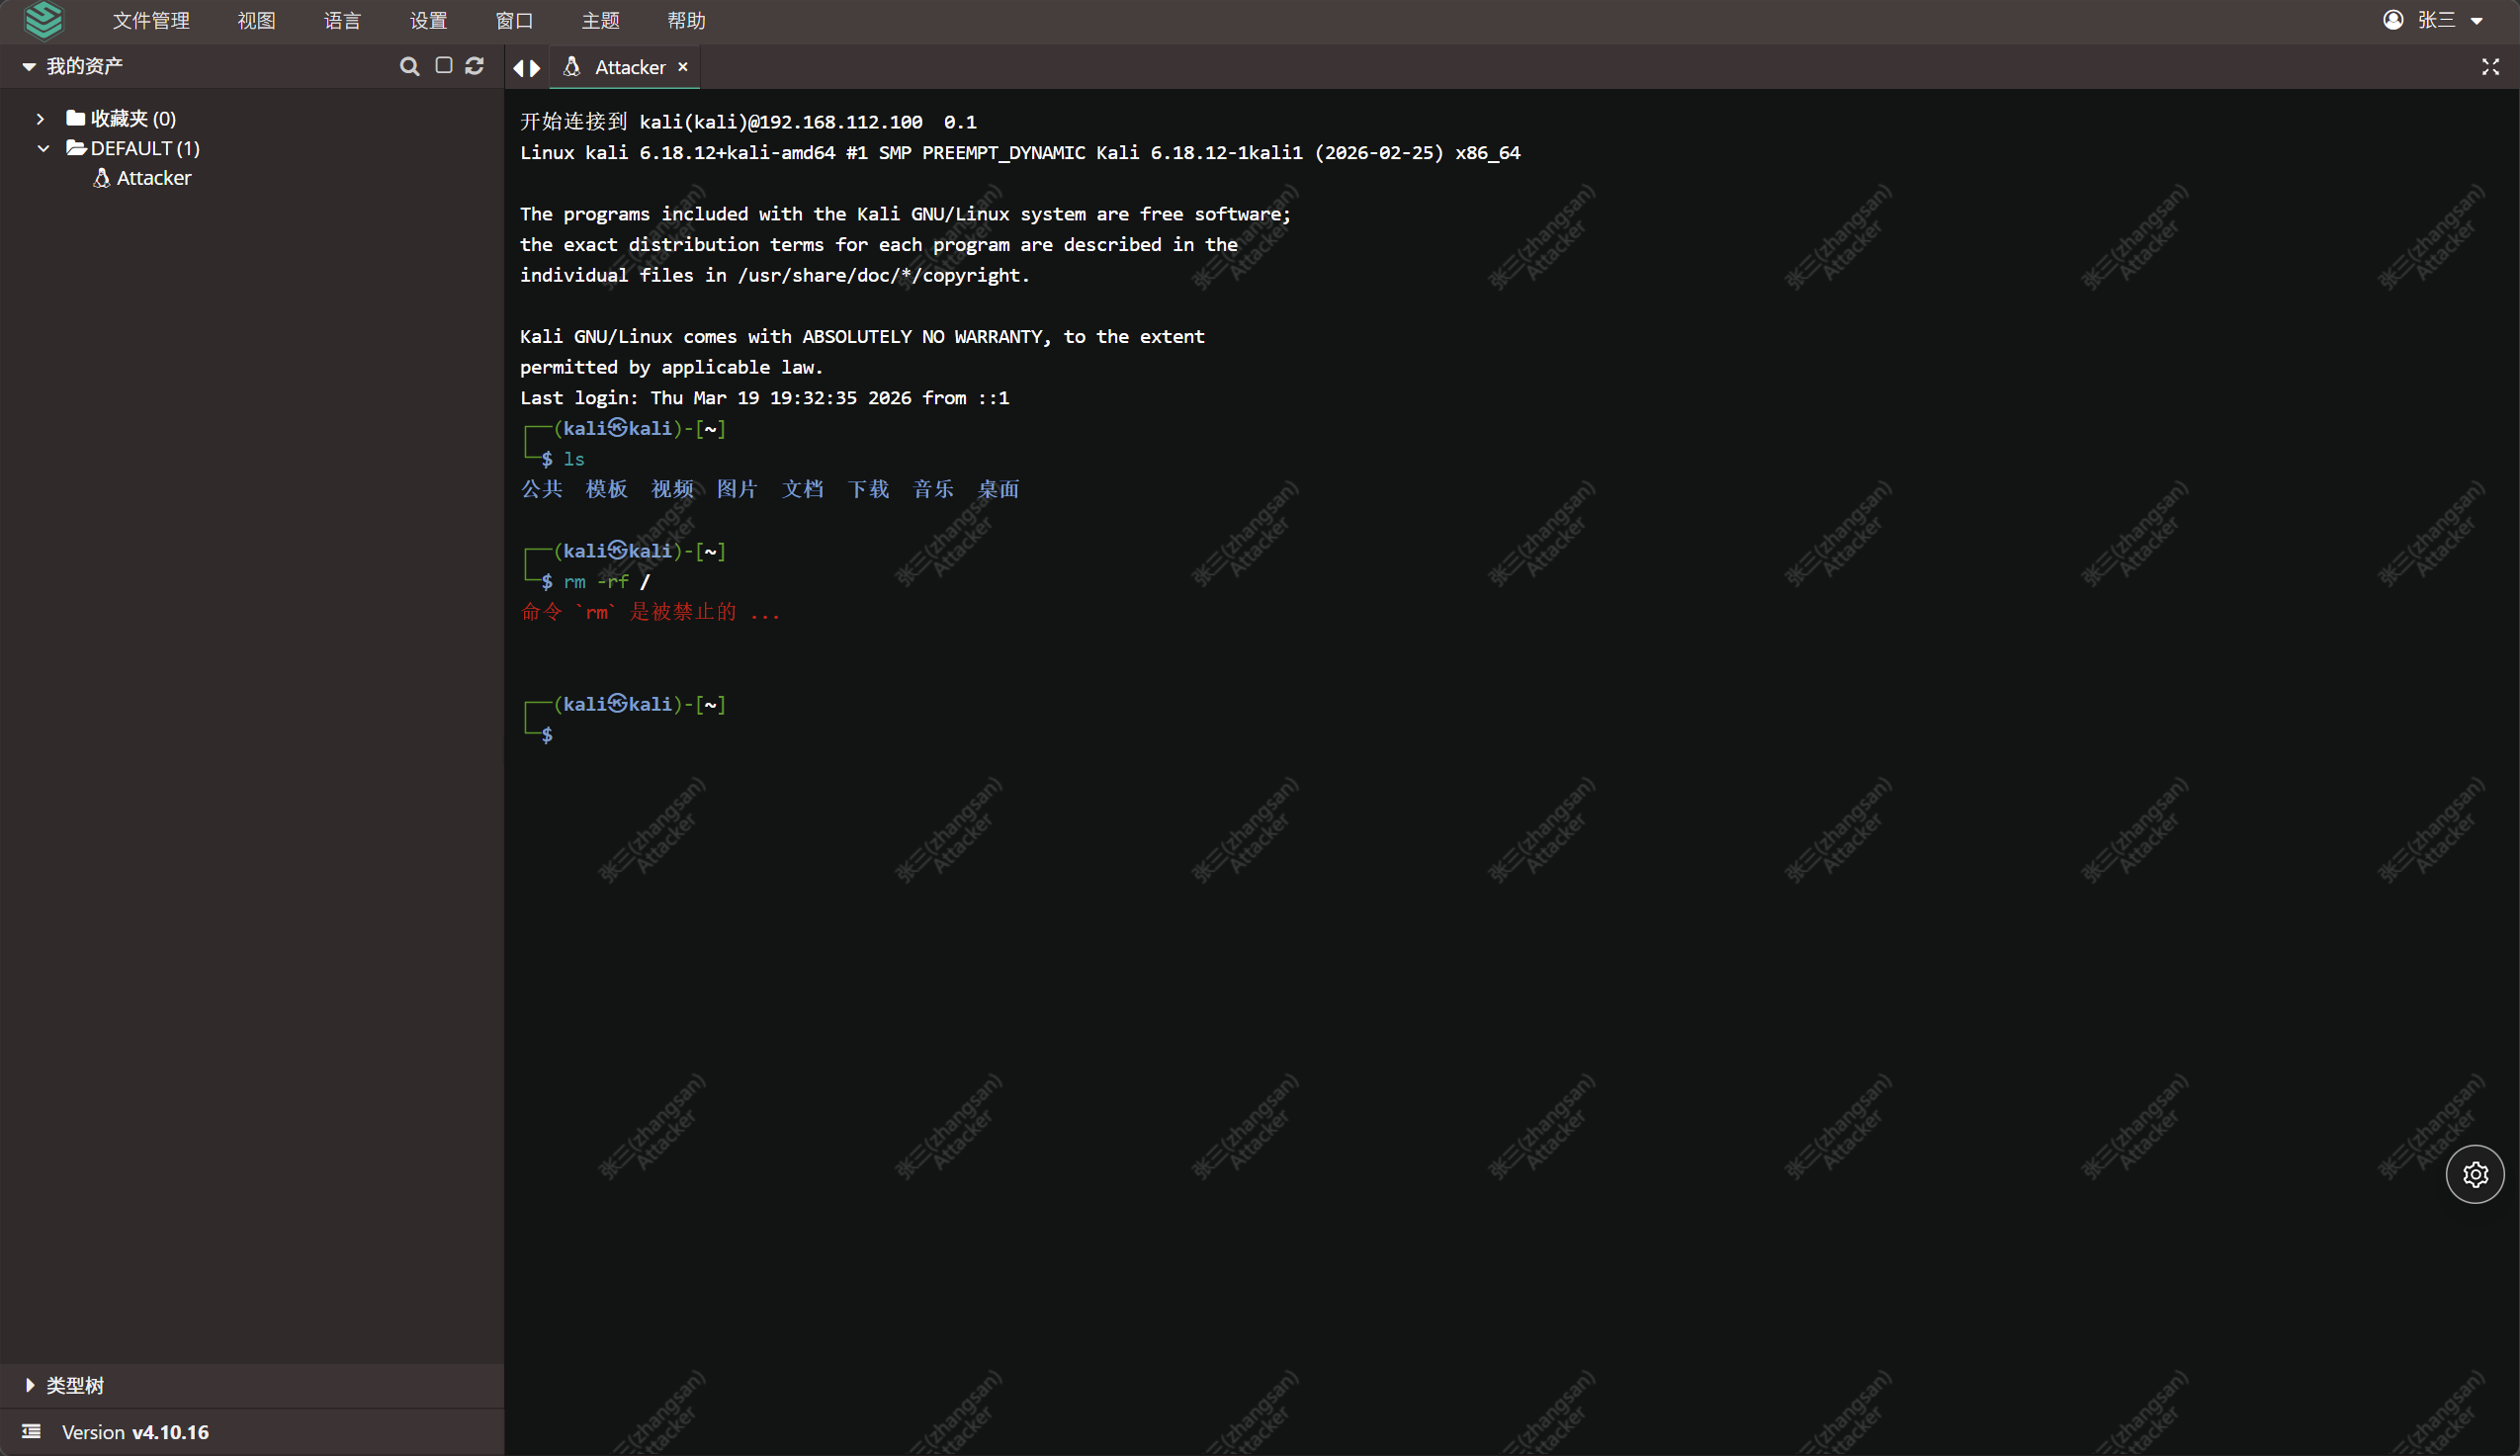
Task: Click the JumpServer logo icon
Action: pos(44,20)
